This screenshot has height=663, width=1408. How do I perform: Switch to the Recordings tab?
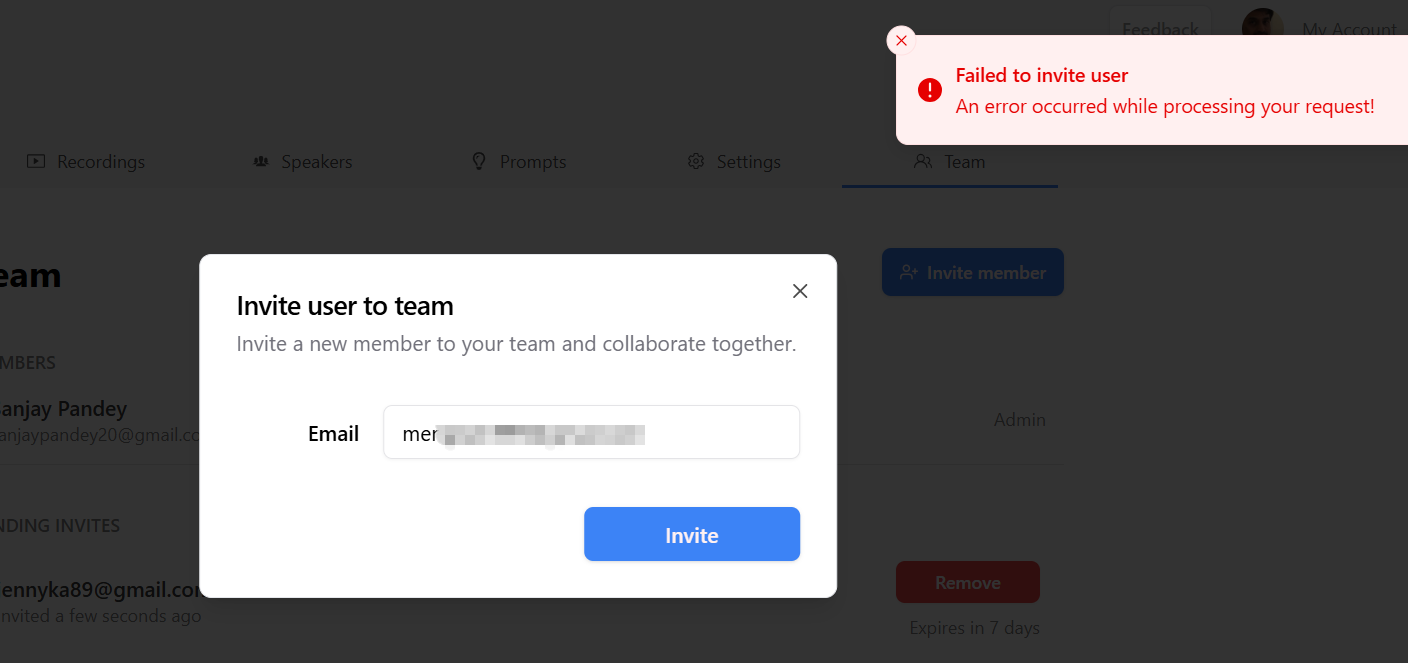click(x=100, y=162)
